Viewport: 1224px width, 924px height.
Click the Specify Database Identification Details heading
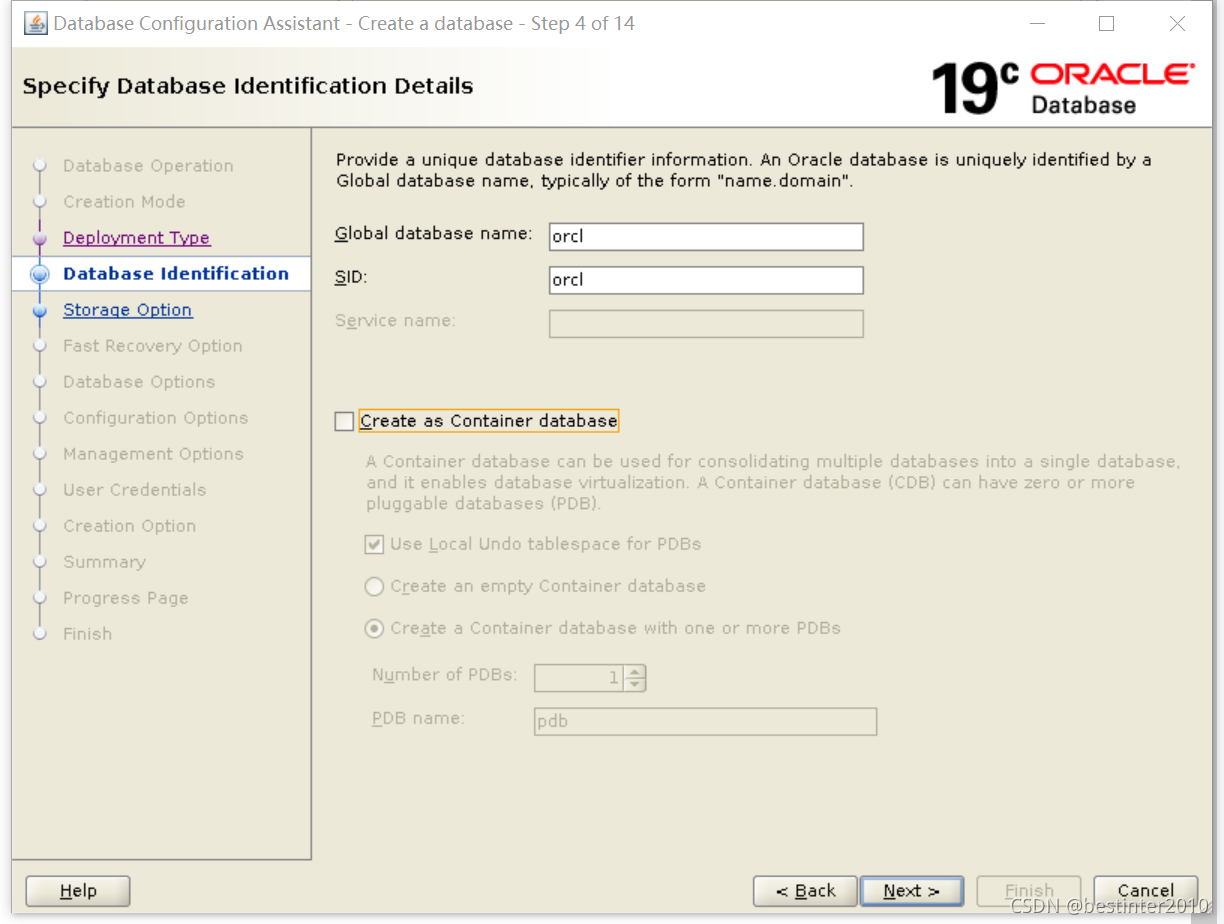tap(247, 87)
